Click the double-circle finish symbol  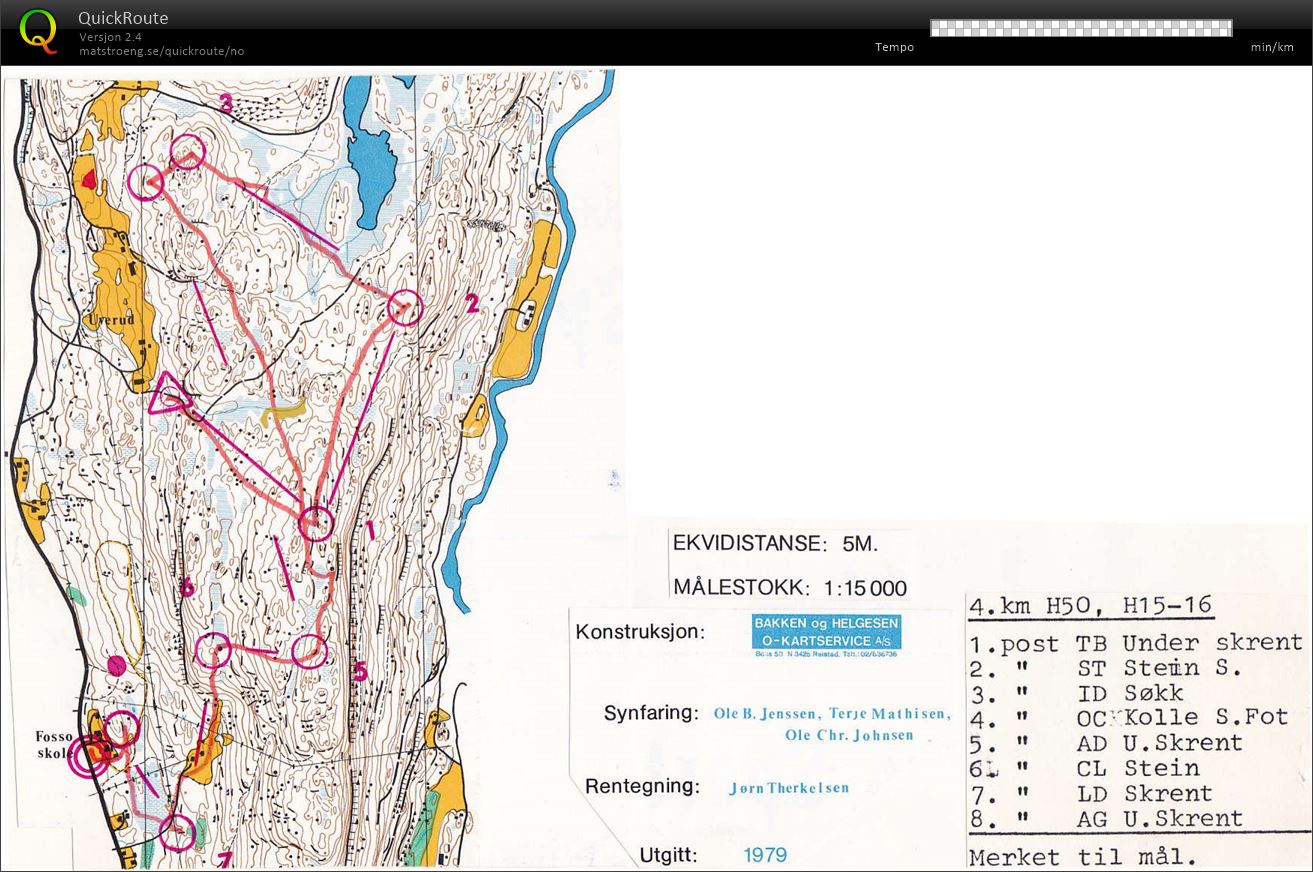tap(88, 756)
